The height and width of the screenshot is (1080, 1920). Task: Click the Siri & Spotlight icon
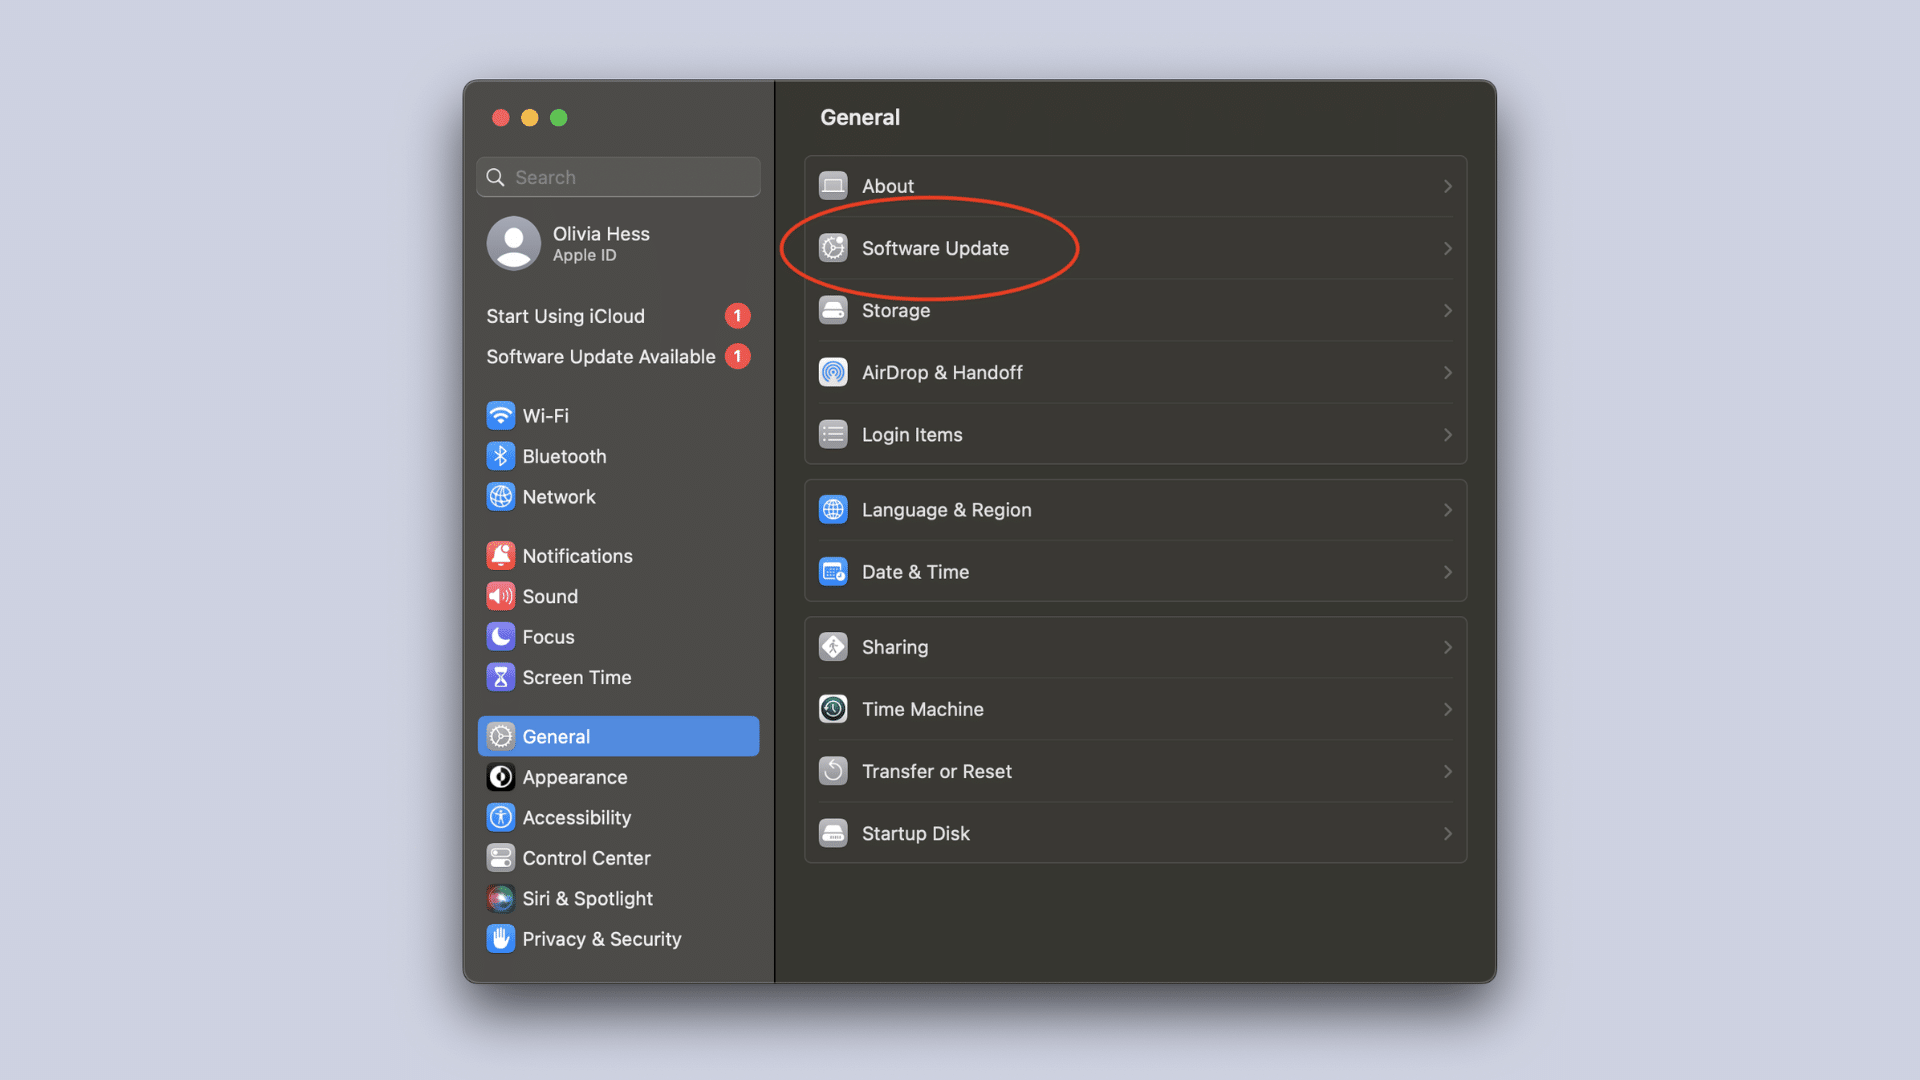pyautogui.click(x=501, y=898)
